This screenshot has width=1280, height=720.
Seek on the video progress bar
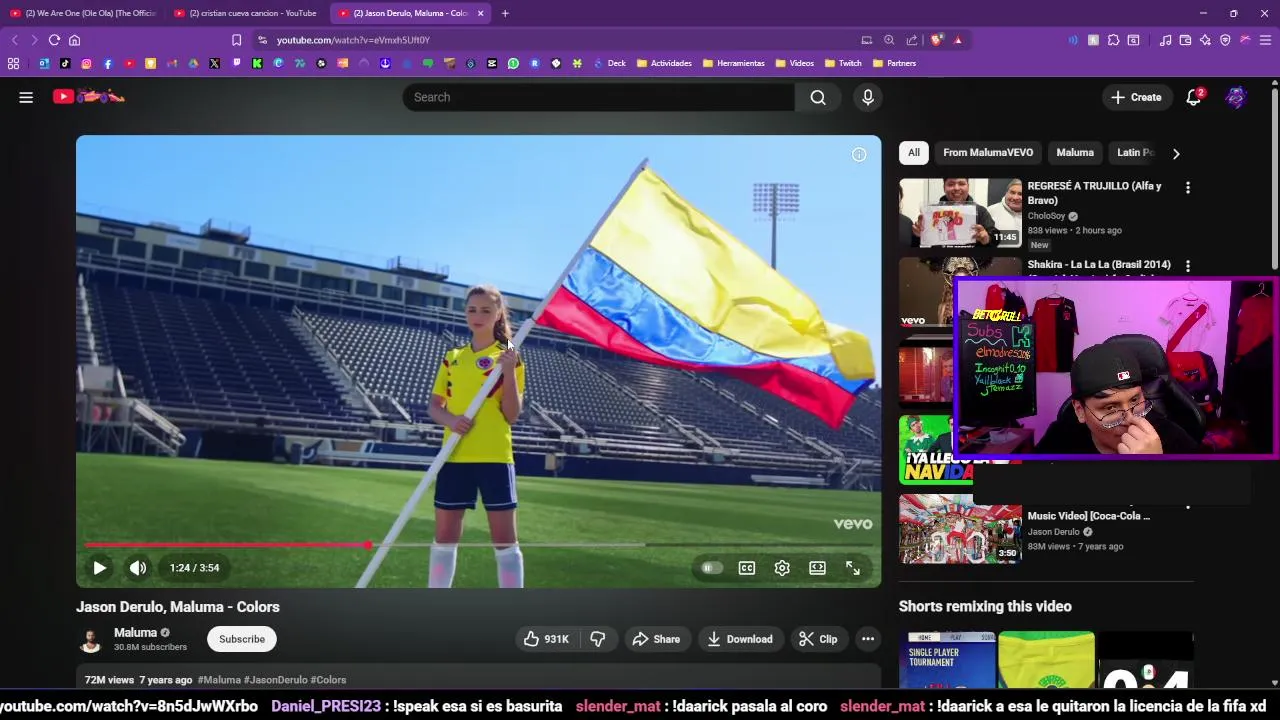pos(478,545)
